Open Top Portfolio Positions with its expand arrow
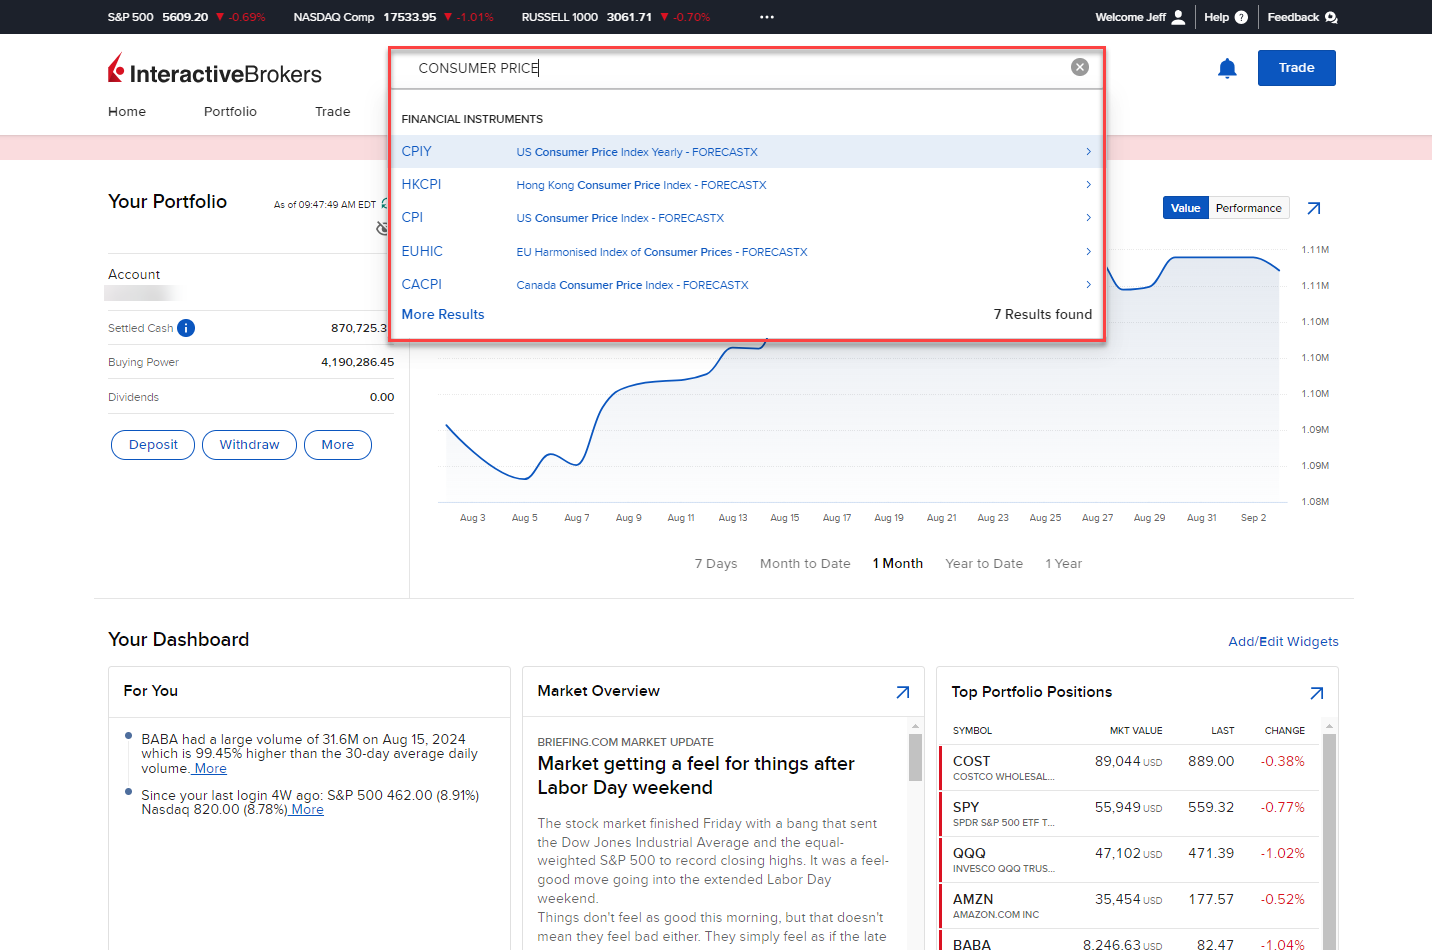 pos(1316,692)
